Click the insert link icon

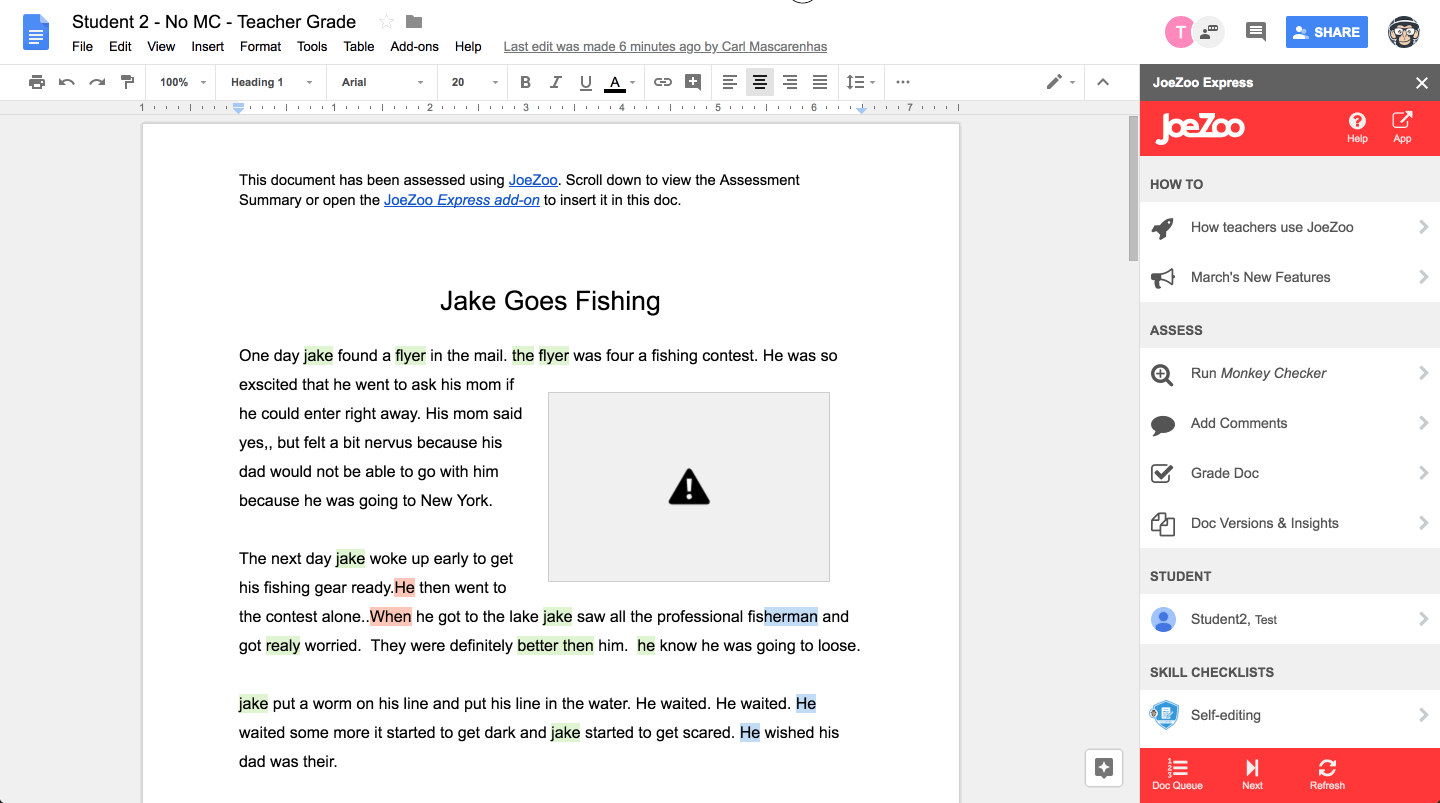[x=662, y=82]
